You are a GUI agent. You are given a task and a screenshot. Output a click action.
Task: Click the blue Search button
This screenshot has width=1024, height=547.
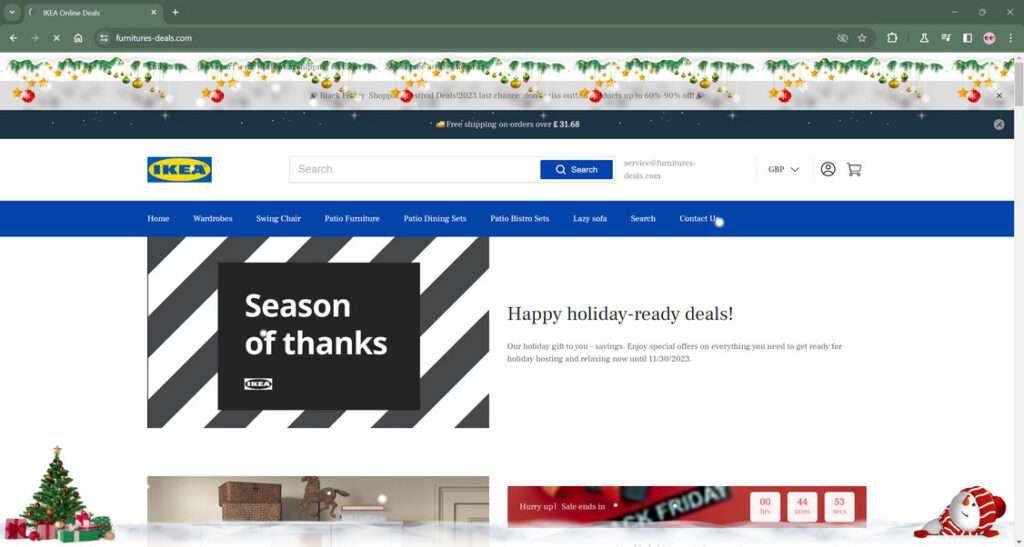pyautogui.click(x=576, y=170)
